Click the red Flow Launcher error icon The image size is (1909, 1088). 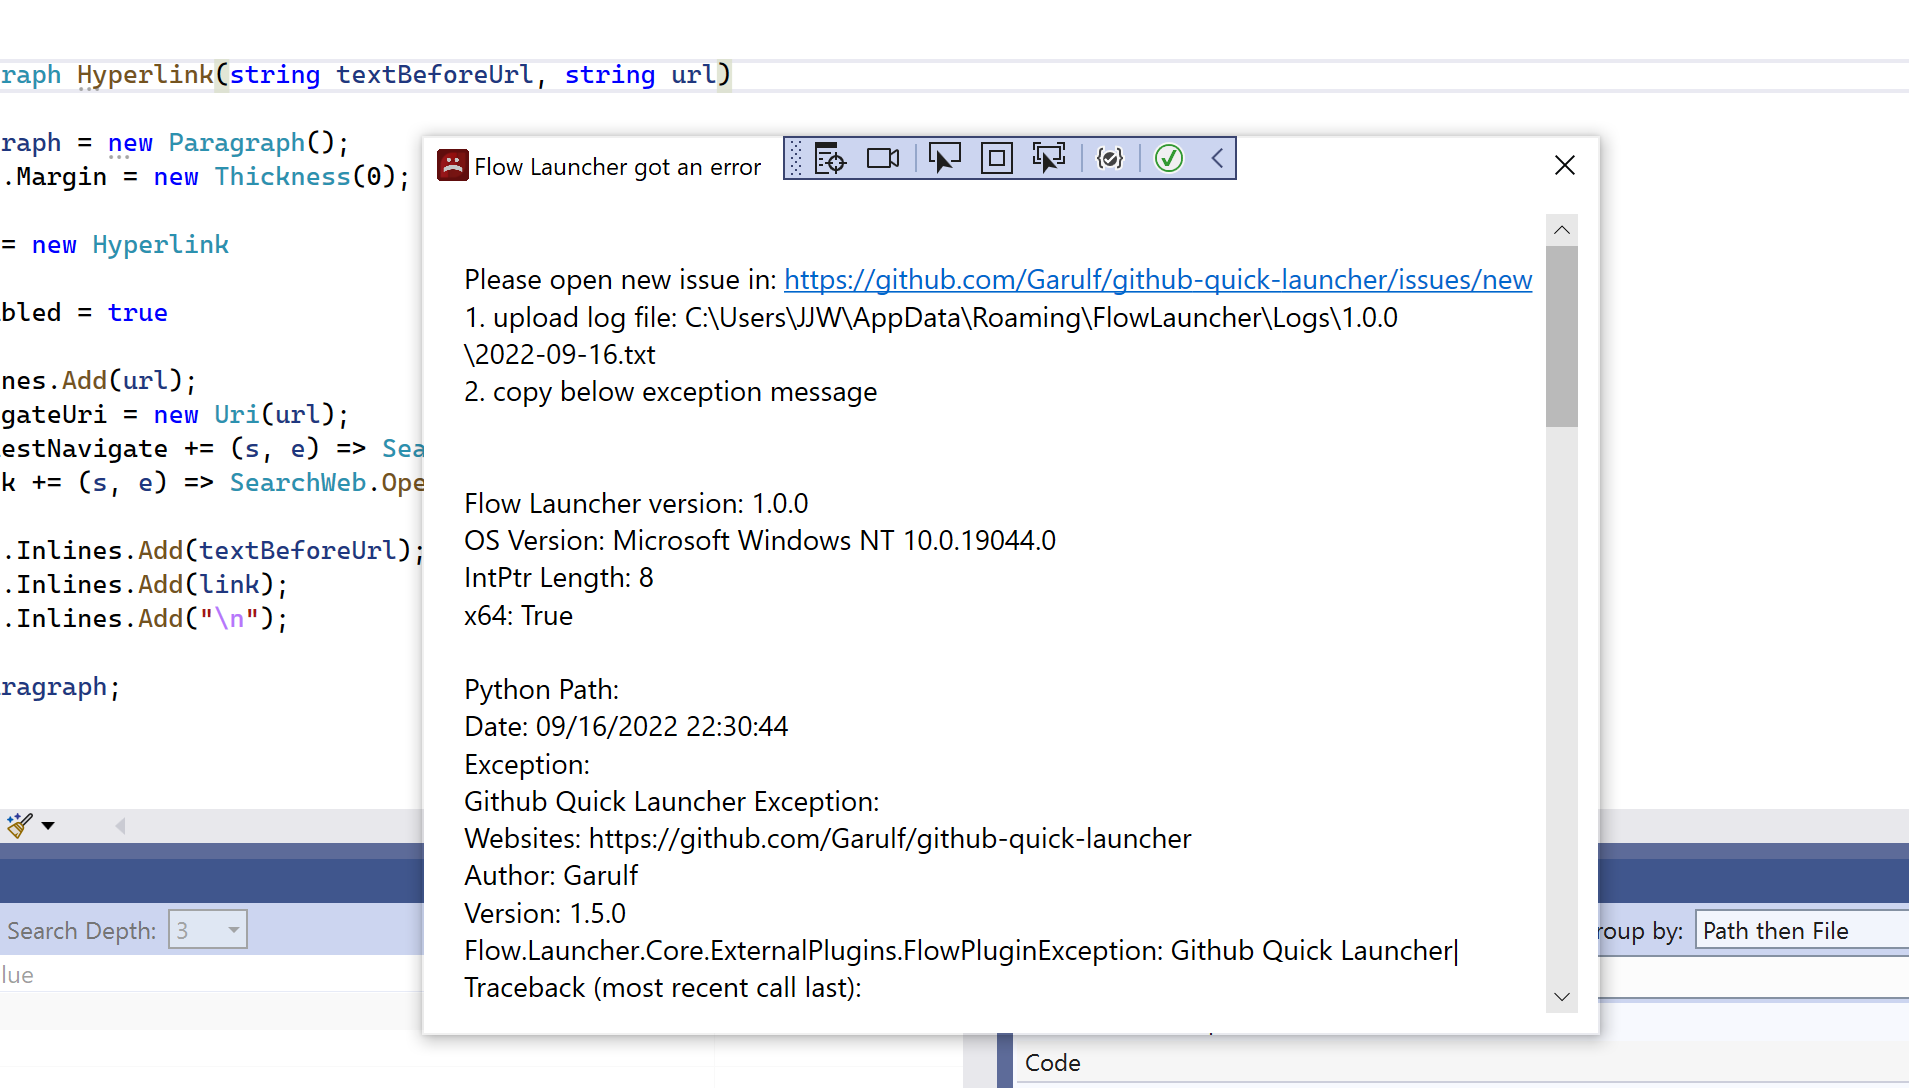[452, 165]
